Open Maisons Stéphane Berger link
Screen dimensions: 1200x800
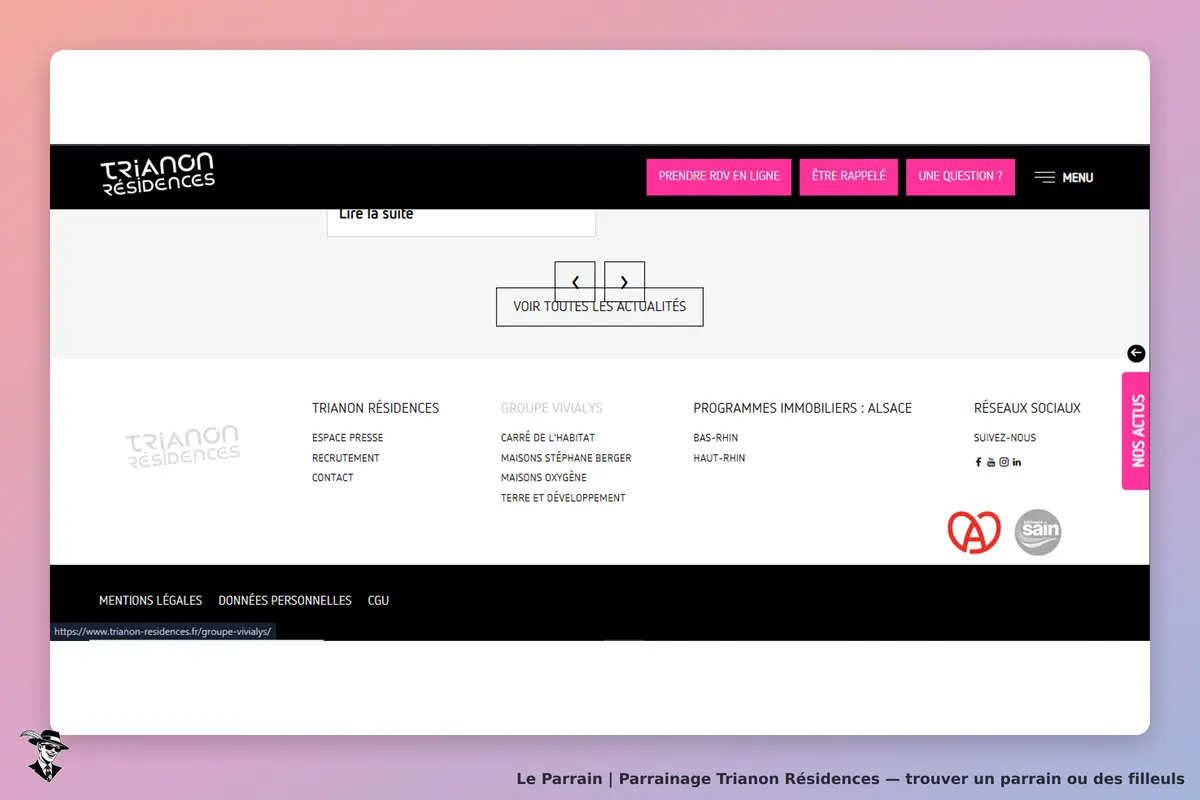566,458
